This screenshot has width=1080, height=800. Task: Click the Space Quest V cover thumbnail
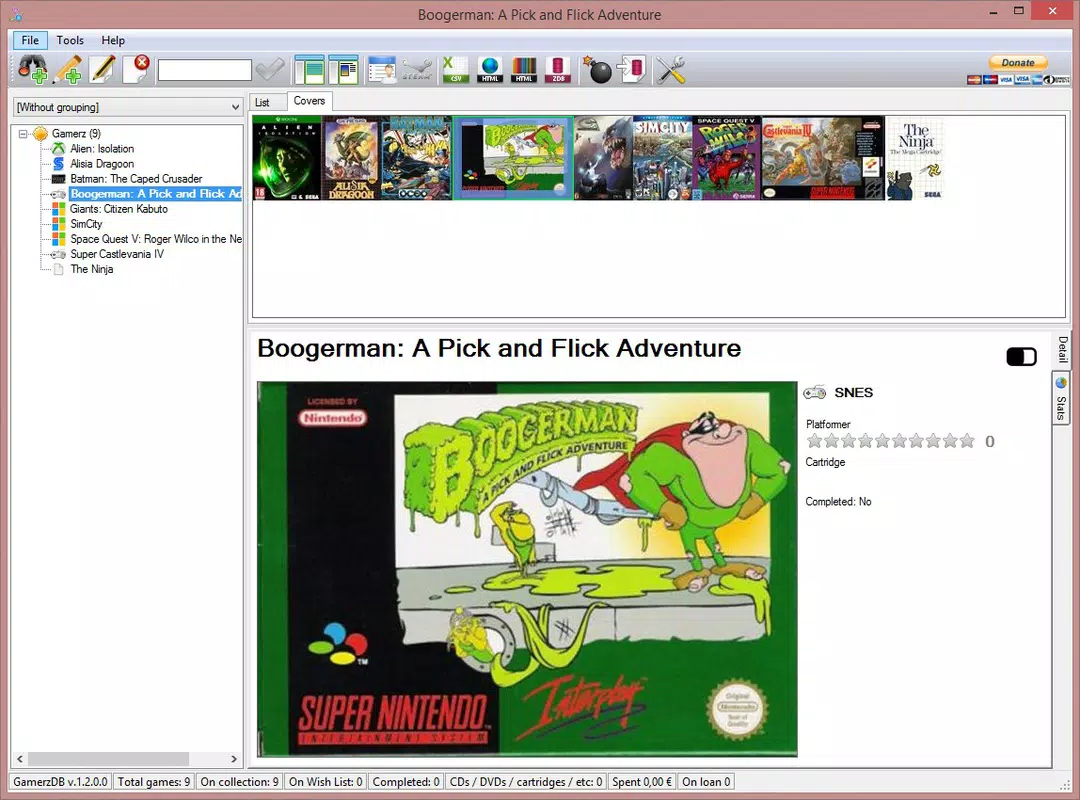coord(726,158)
